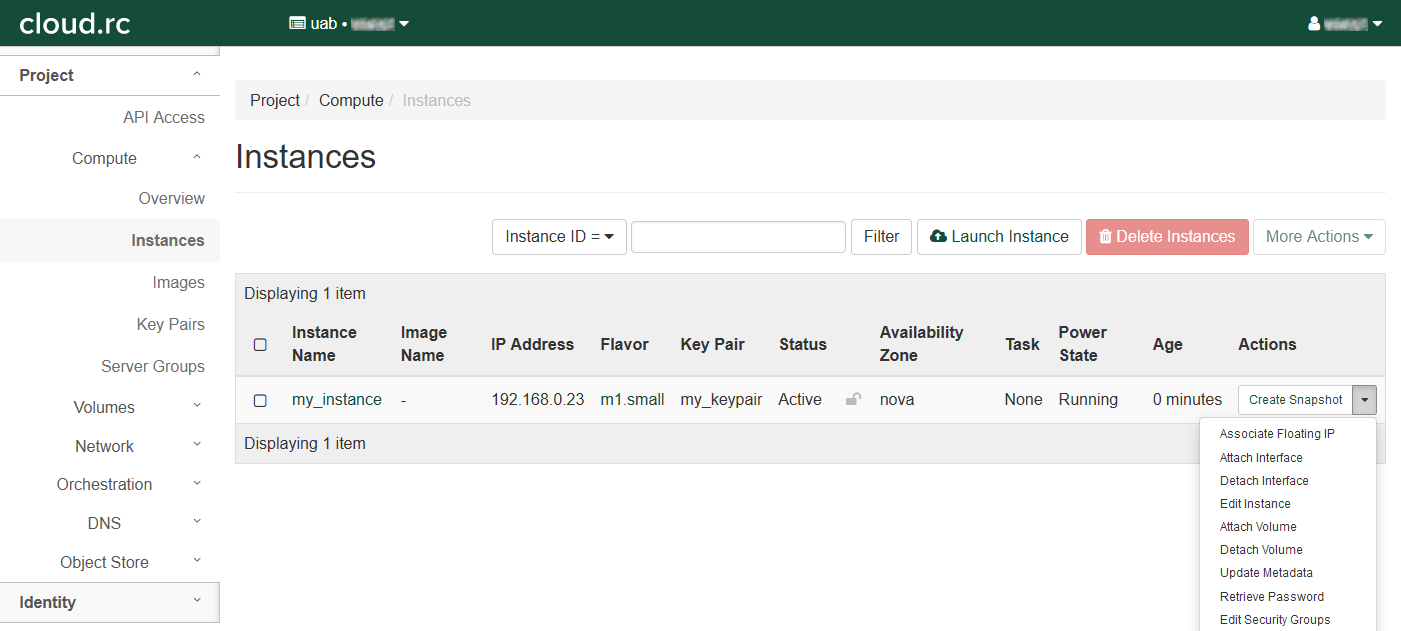Open the my_instance details link
Screen dimensions: 1401x631
pyautogui.click(x=336, y=400)
